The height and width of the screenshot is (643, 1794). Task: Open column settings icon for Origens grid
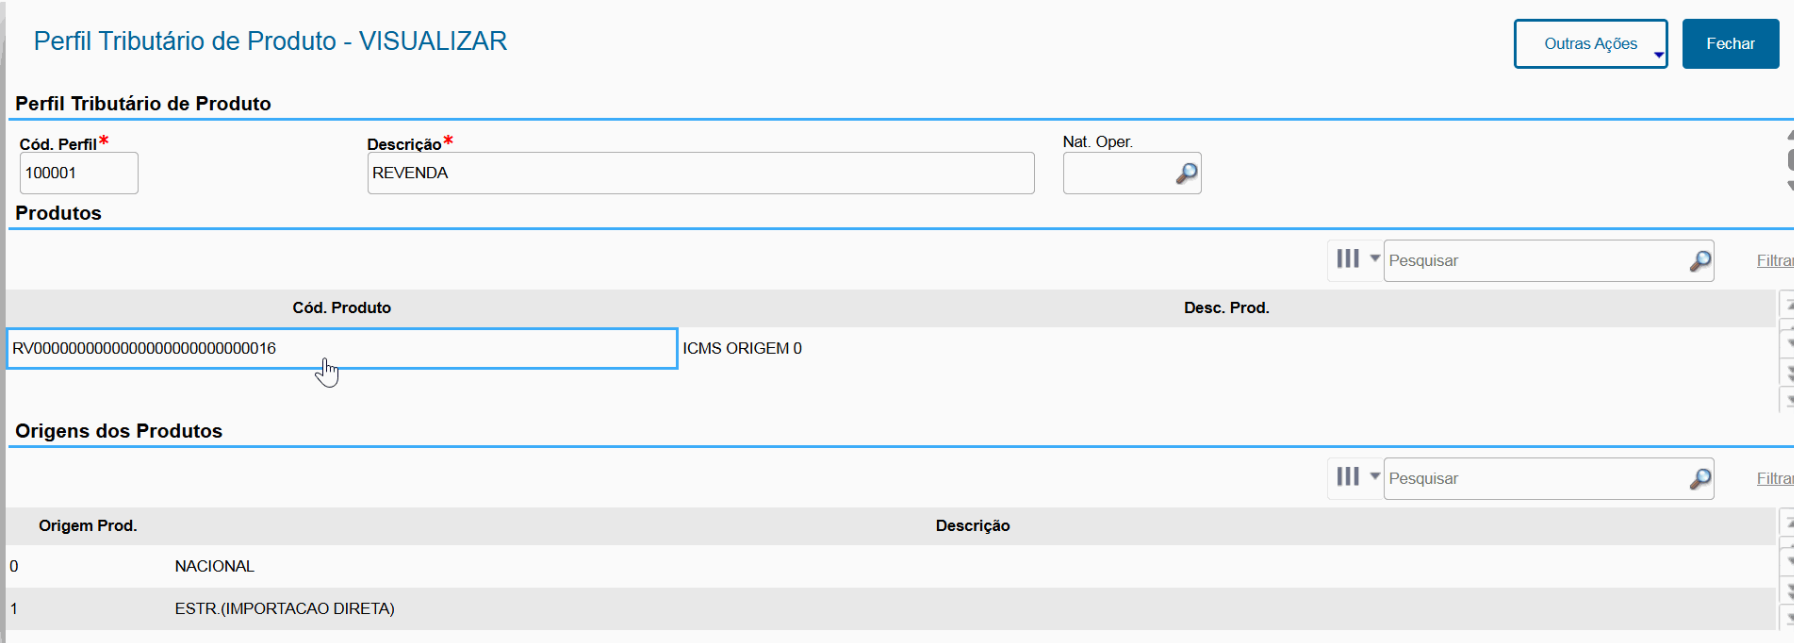tap(1348, 477)
